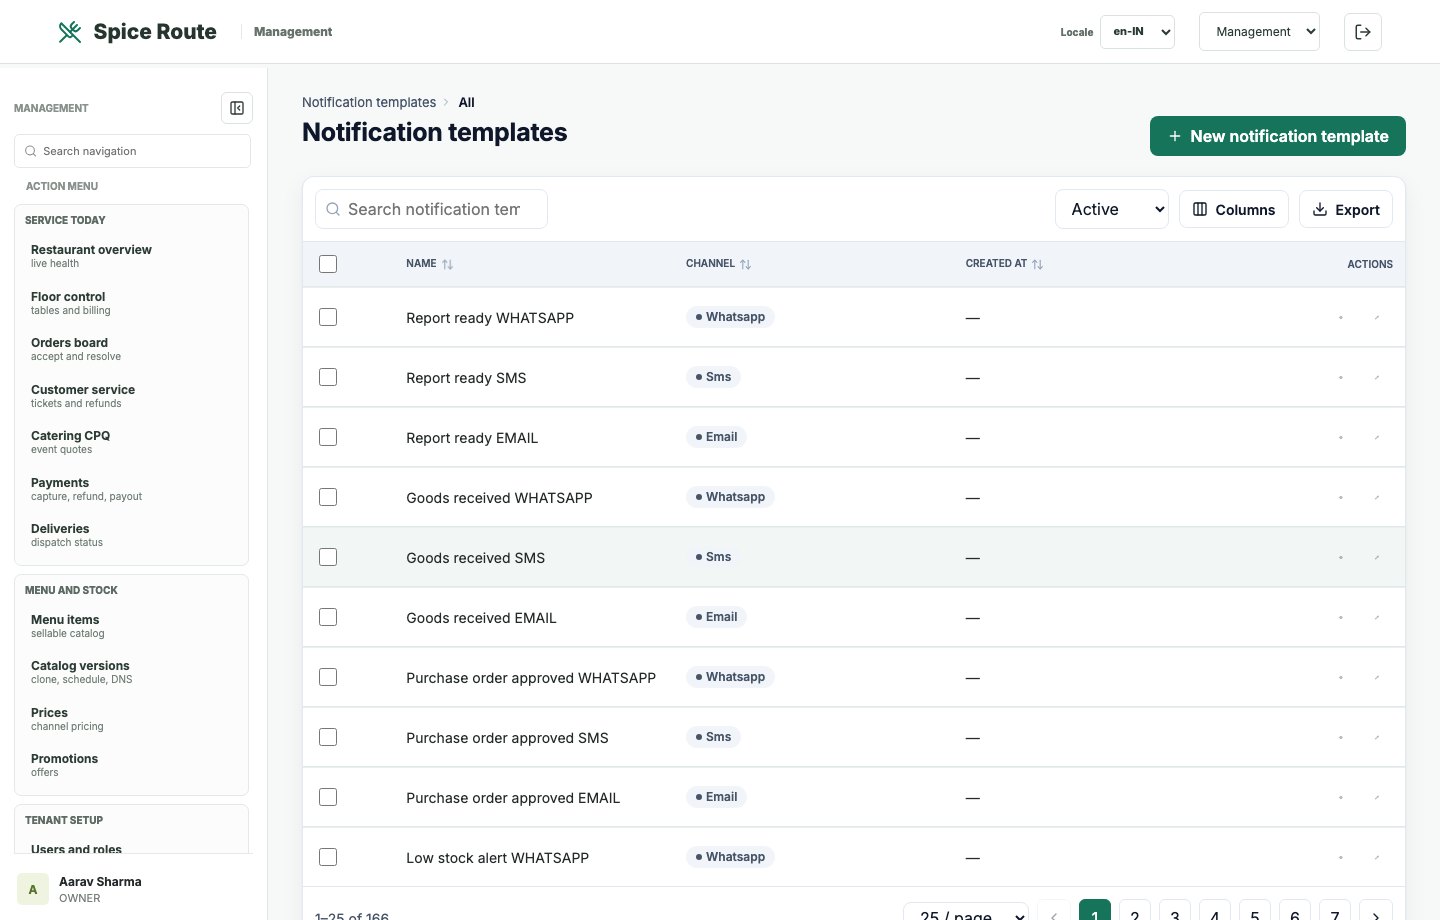Toggle the select-all checkbox in table header
The image size is (1440, 920).
coord(328,264)
